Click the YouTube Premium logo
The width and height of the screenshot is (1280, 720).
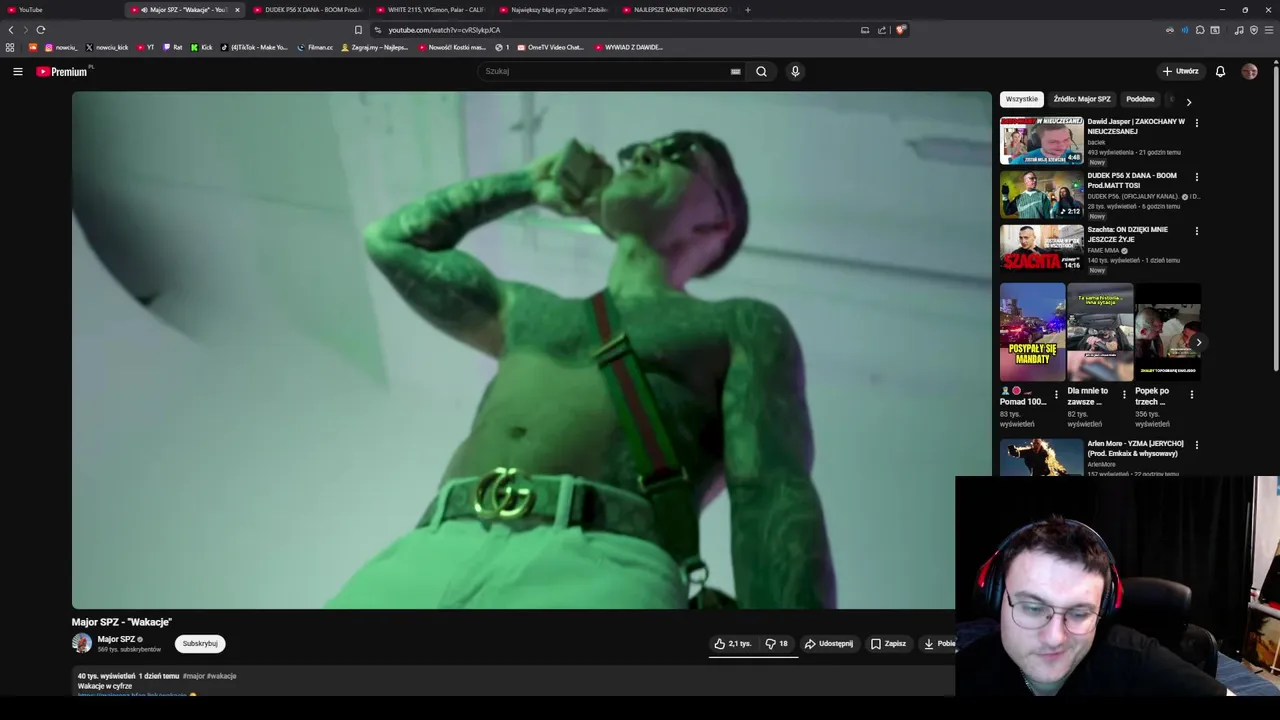[x=63, y=71]
